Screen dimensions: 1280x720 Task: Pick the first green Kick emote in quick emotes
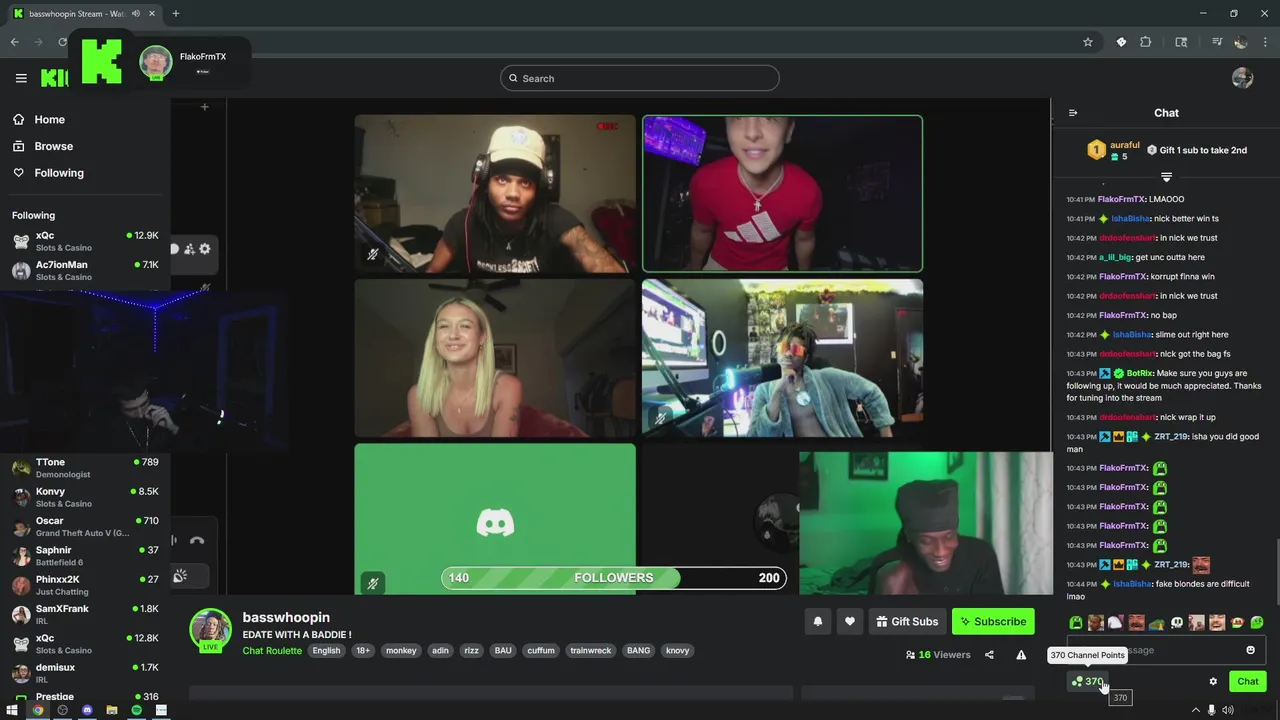pos(1076,623)
